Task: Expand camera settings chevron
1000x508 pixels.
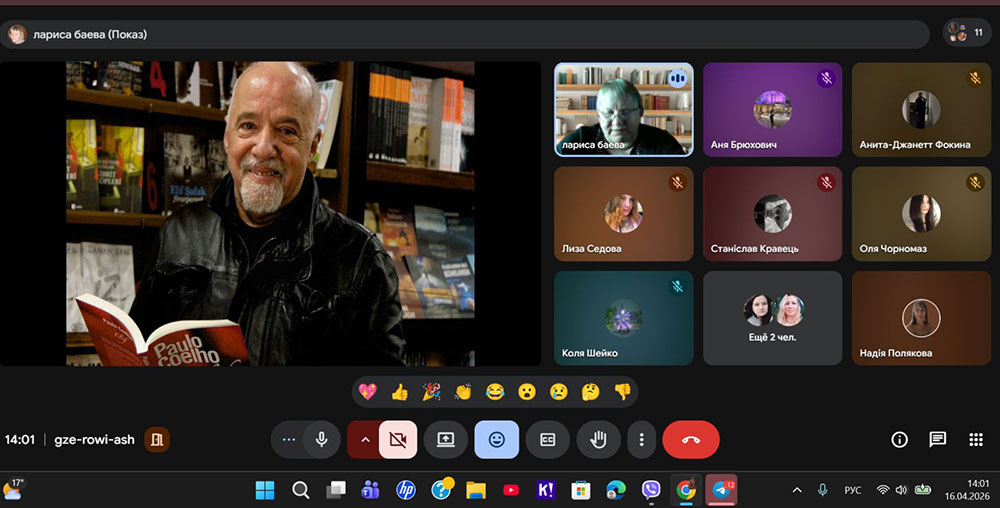Action: click(x=364, y=439)
